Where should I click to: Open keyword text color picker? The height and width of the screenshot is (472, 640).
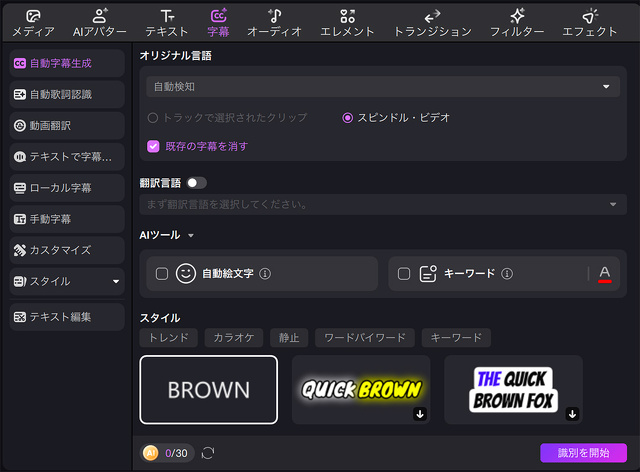(x=604, y=274)
